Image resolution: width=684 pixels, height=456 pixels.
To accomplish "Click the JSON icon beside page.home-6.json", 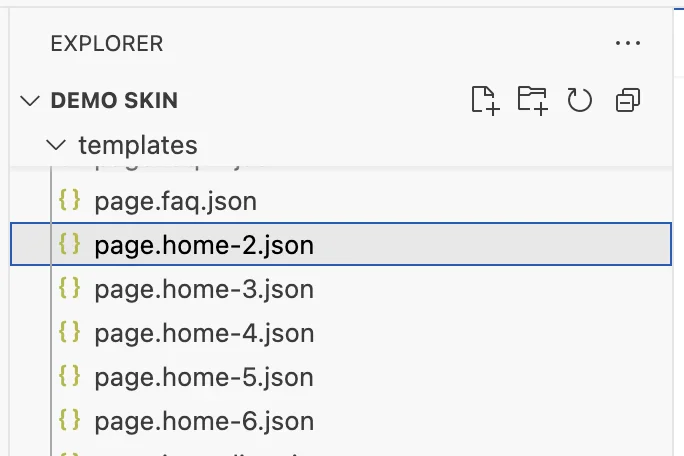I will pyautogui.click(x=70, y=421).
